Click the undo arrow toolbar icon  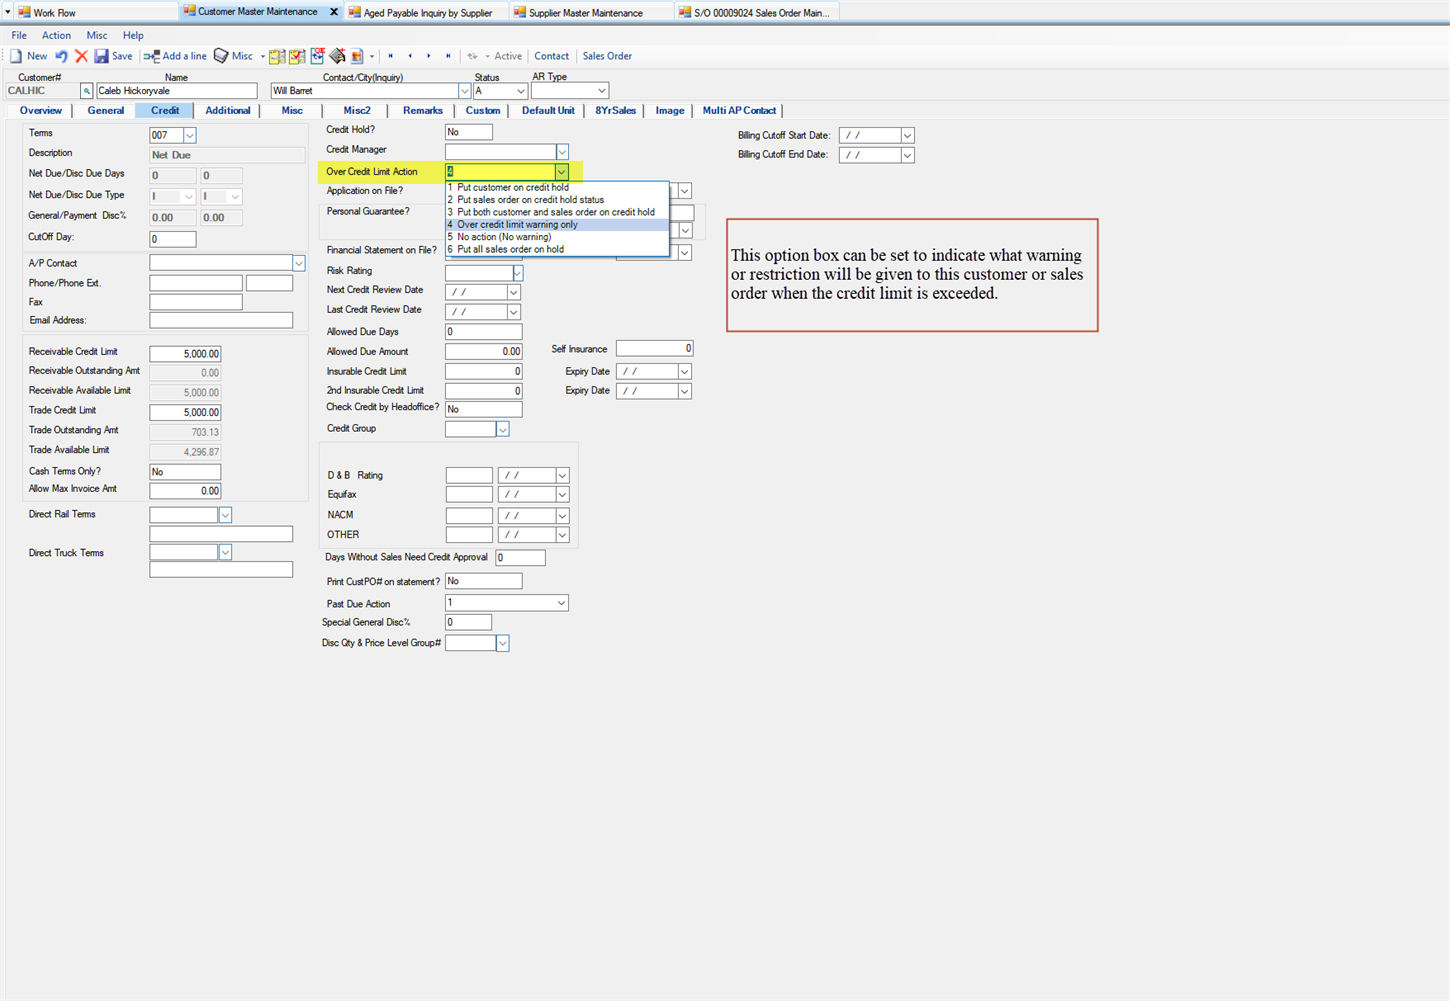click(62, 56)
